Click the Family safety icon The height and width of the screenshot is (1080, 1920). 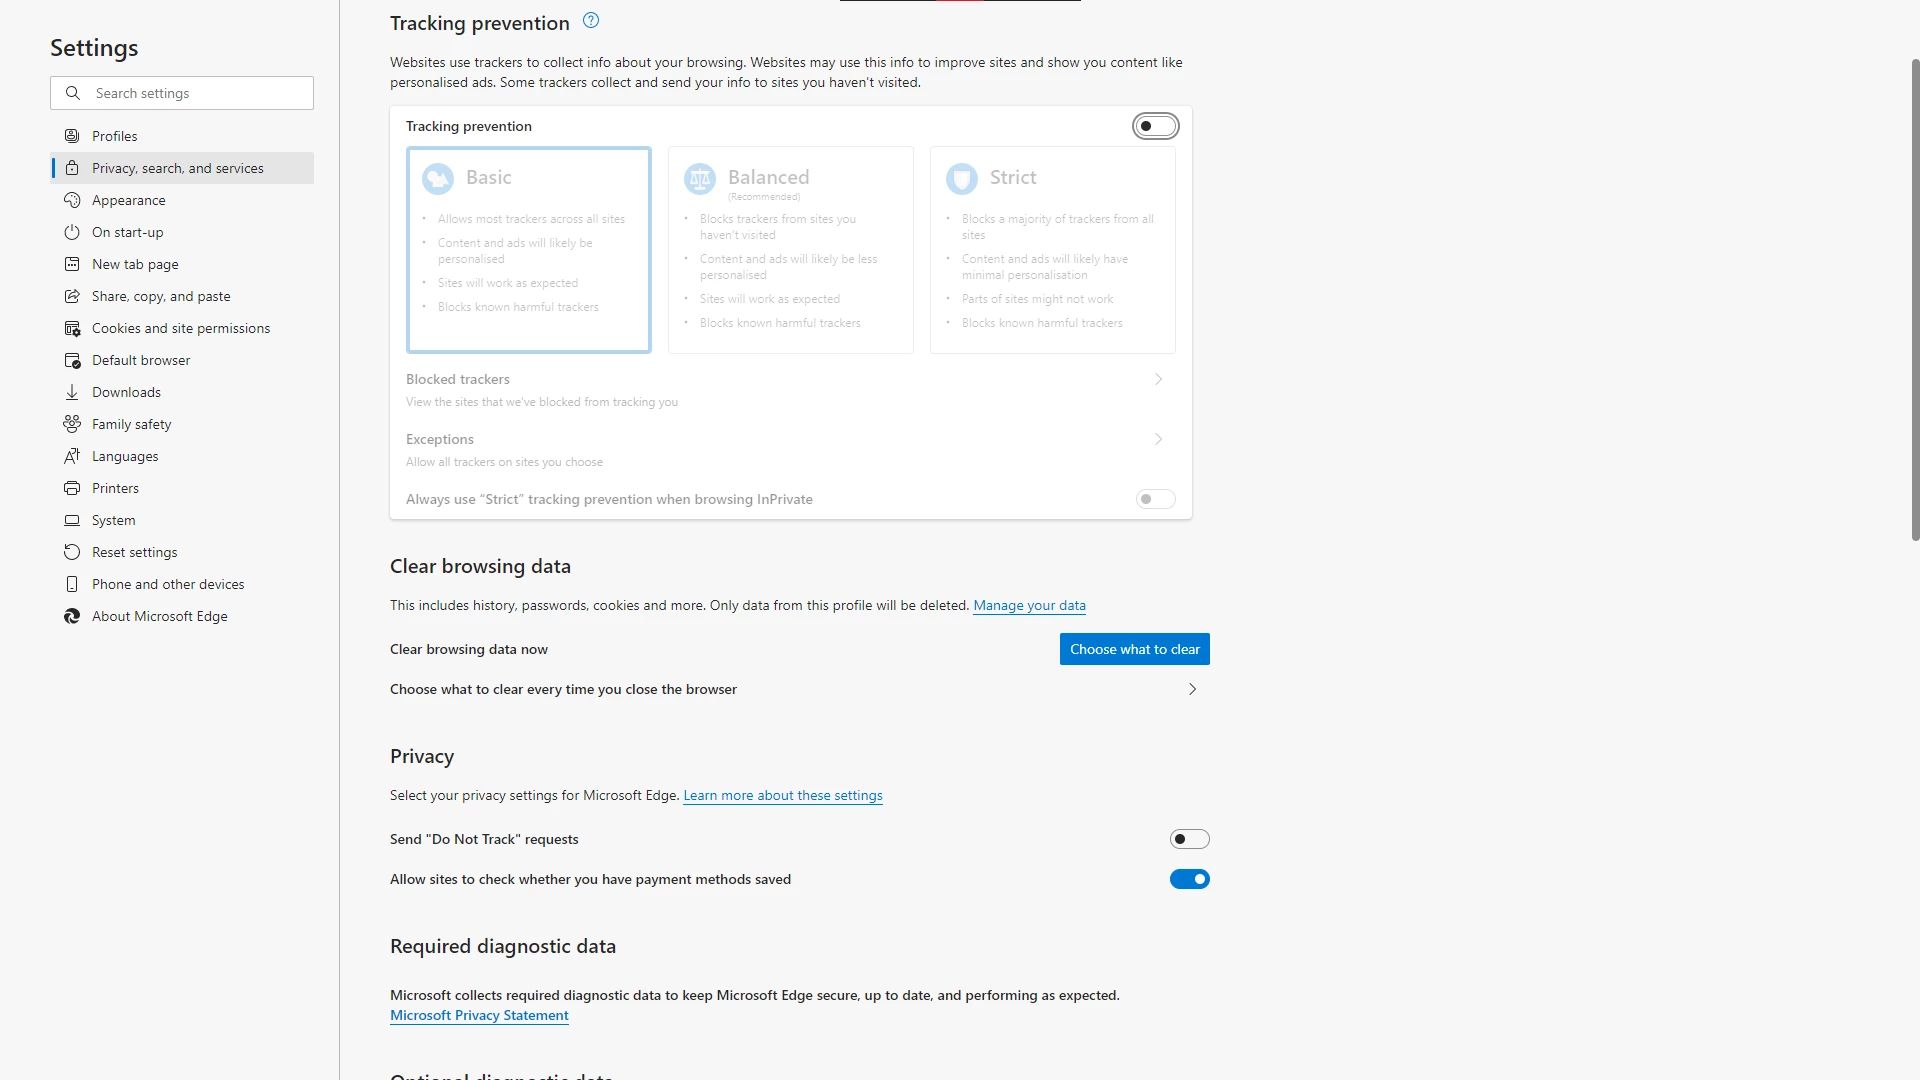click(72, 424)
